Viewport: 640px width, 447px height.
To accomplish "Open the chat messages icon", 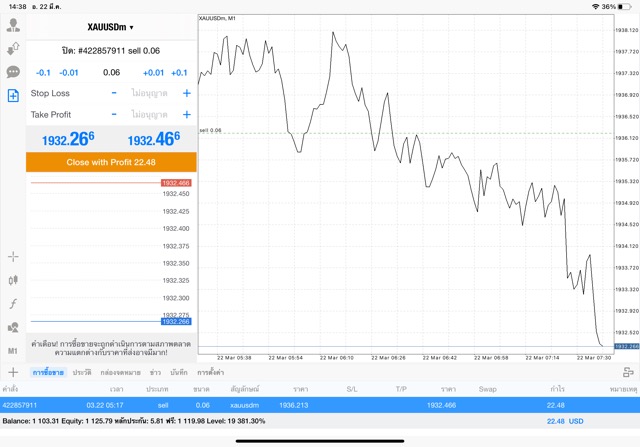I will click(x=13, y=72).
